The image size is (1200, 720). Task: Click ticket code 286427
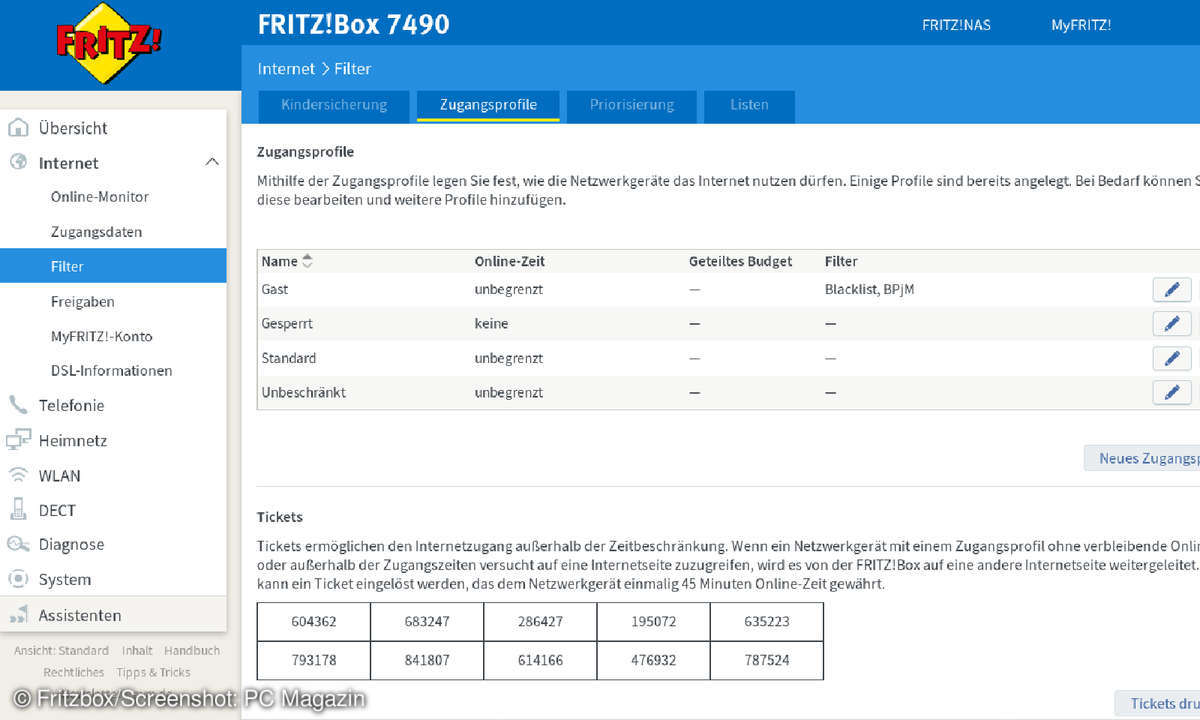click(x=540, y=621)
